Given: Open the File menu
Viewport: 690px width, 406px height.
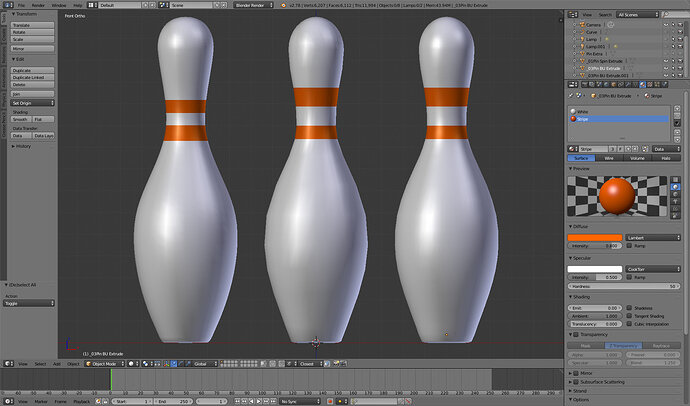Looking at the screenshot, I should (x=21, y=5).
